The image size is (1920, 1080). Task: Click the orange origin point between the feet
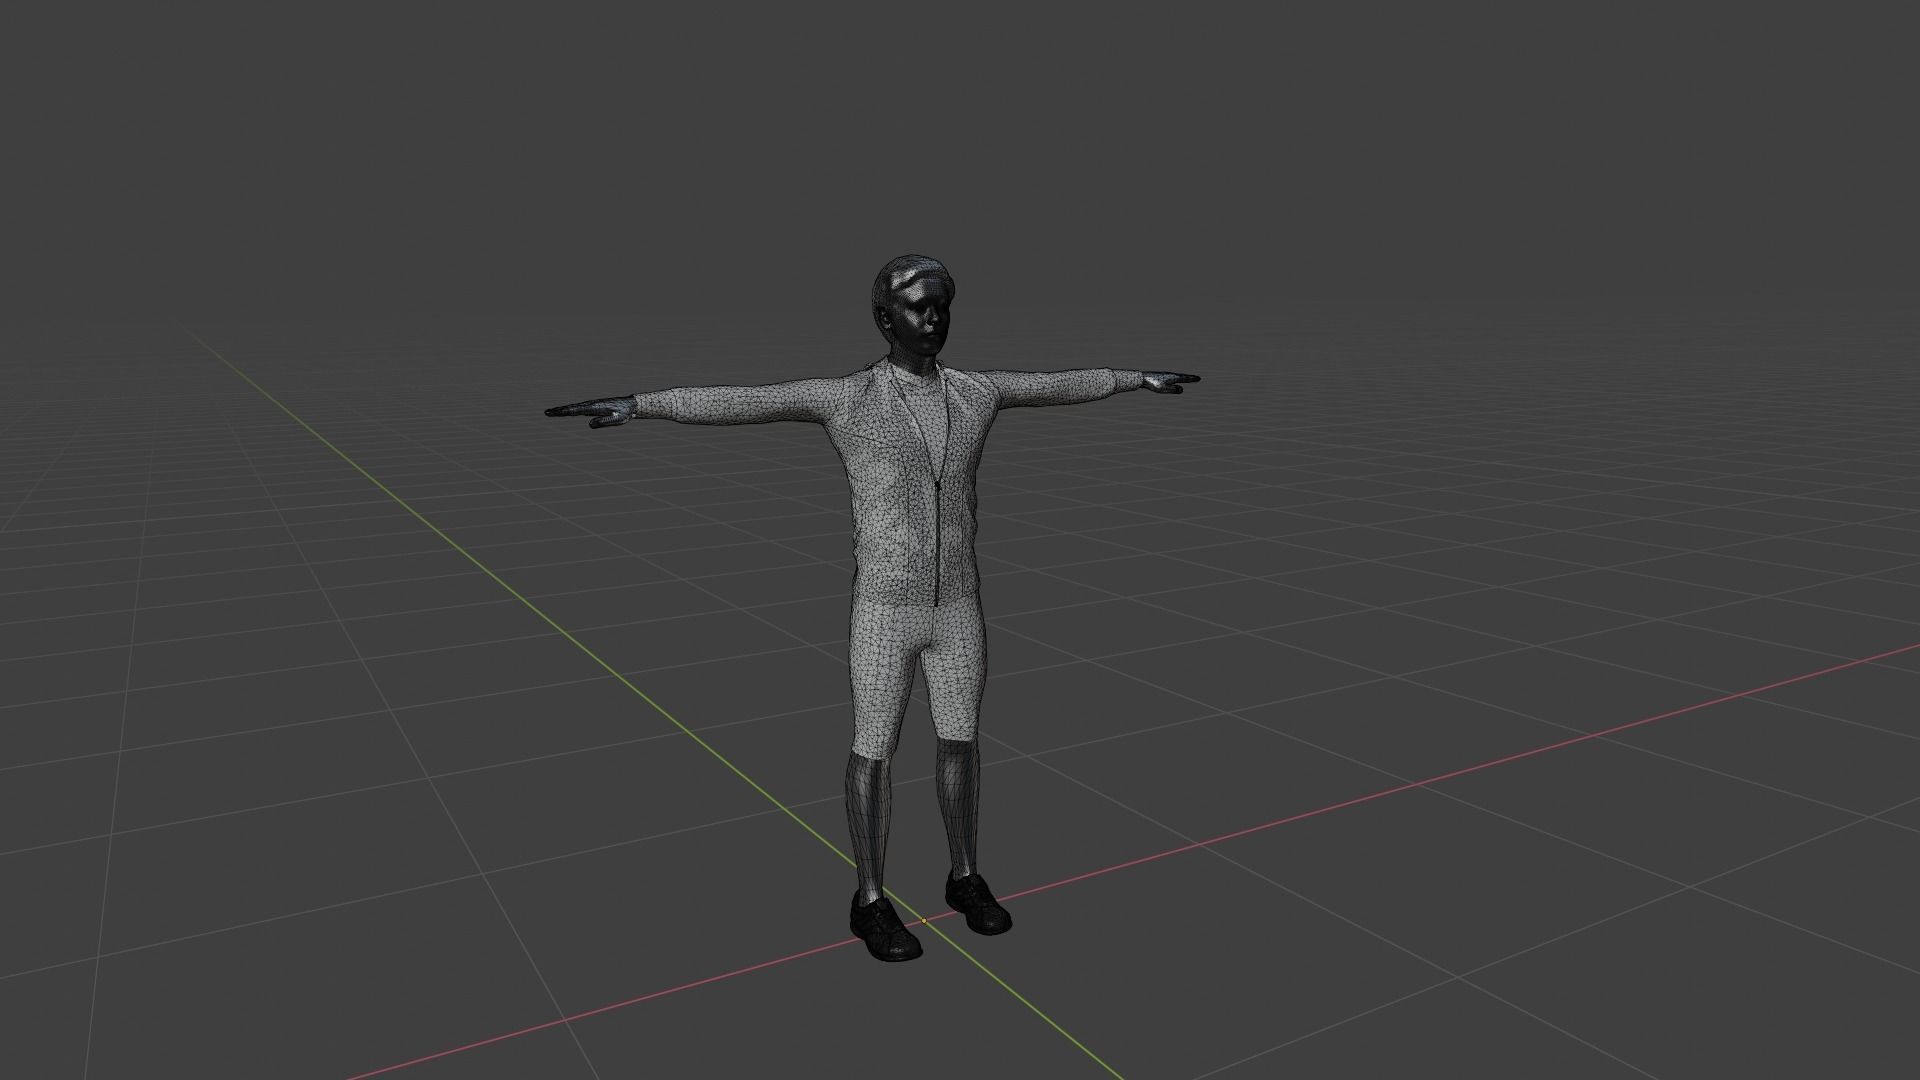coord(924,920)
